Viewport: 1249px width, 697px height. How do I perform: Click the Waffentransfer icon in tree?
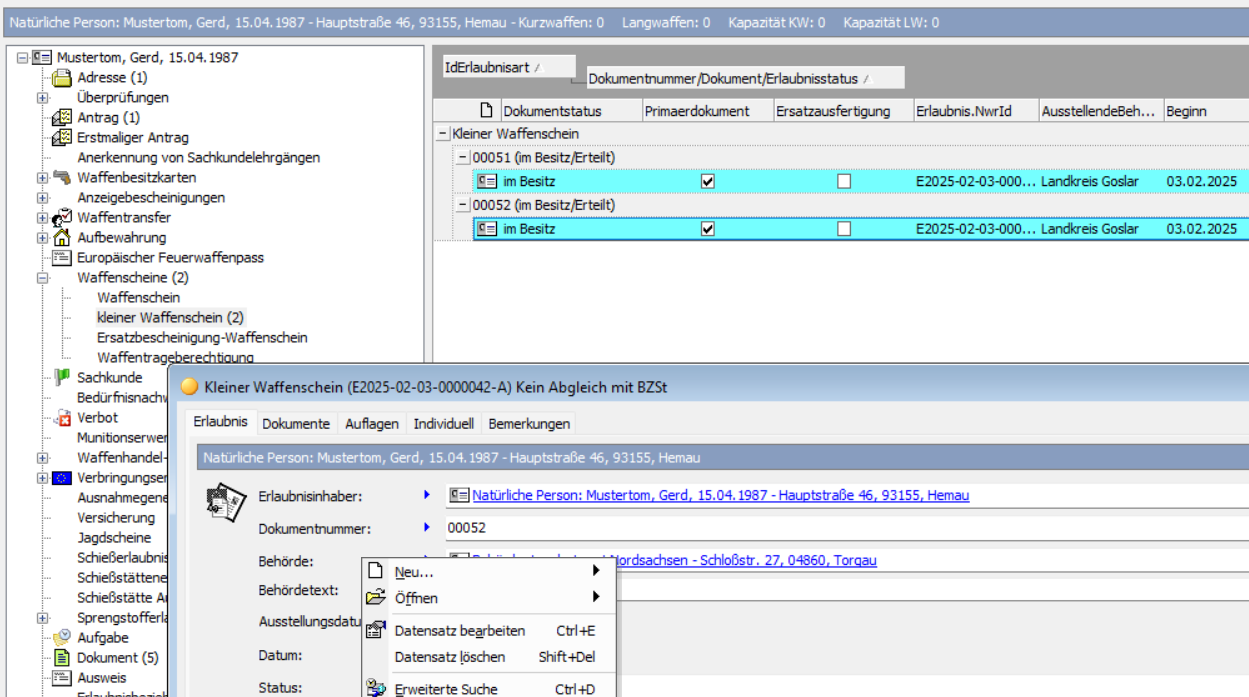click(x=62, y=217)
